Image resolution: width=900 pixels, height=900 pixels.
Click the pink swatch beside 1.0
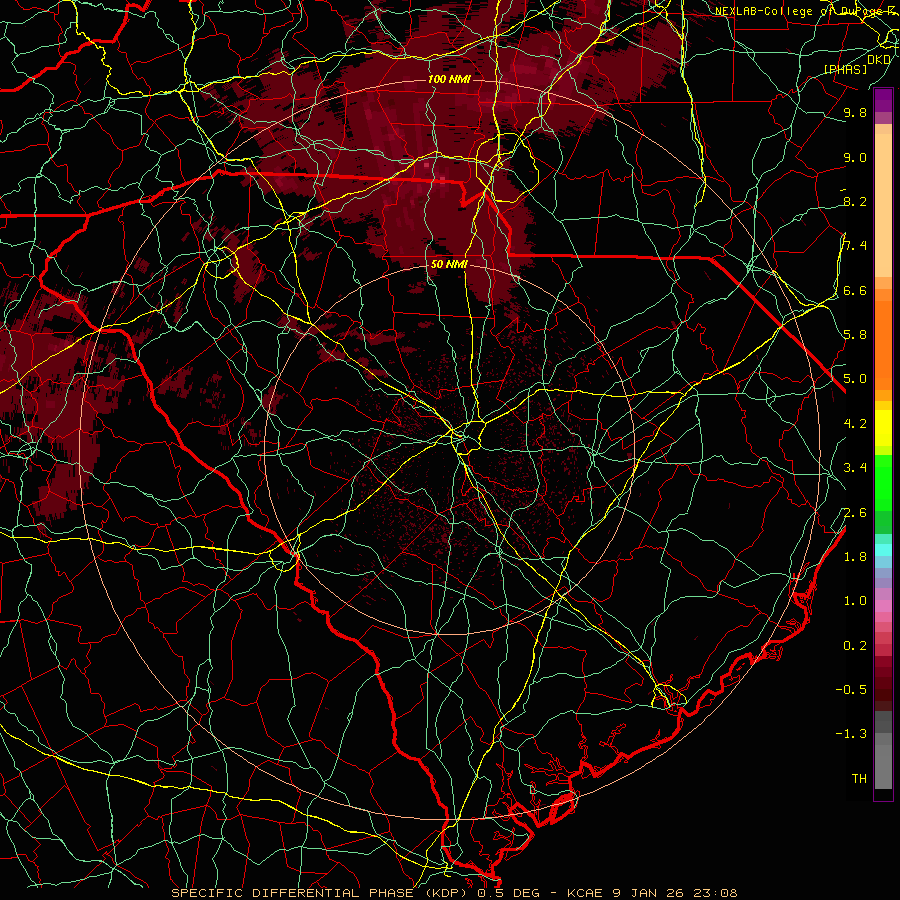point(883,606)
